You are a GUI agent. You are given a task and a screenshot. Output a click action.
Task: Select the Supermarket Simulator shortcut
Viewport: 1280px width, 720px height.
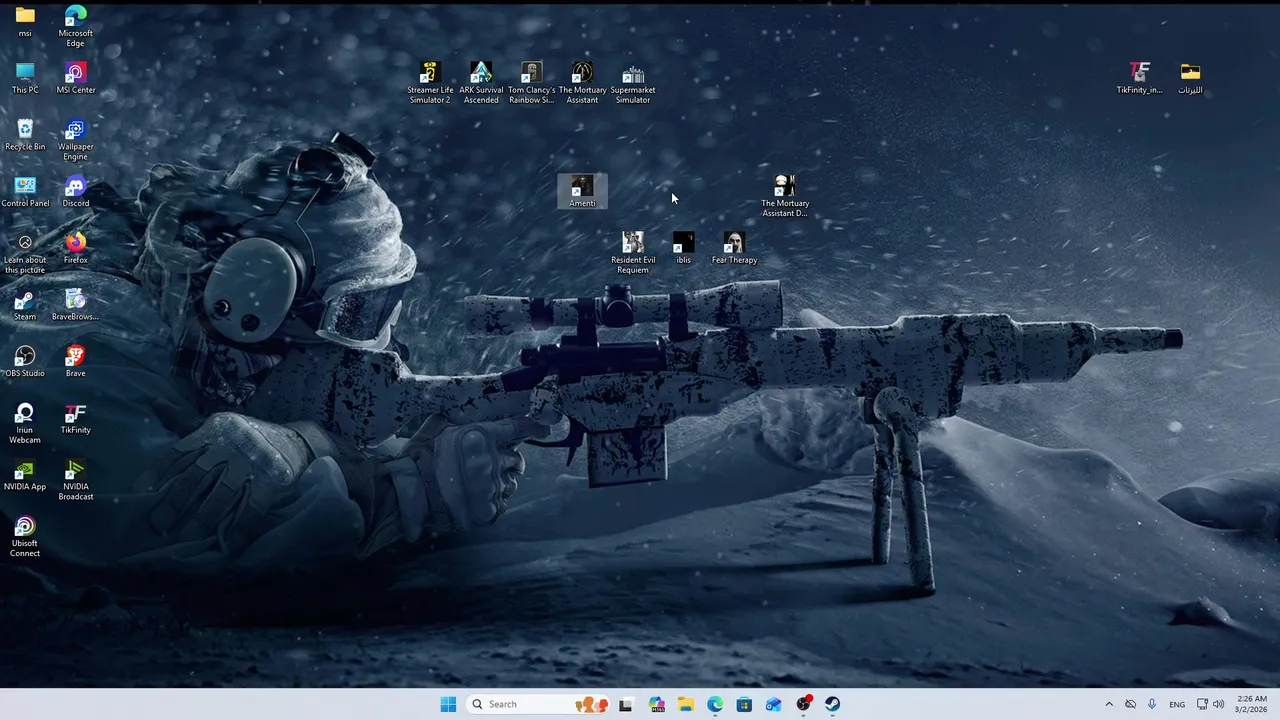(x=633, y=83)
